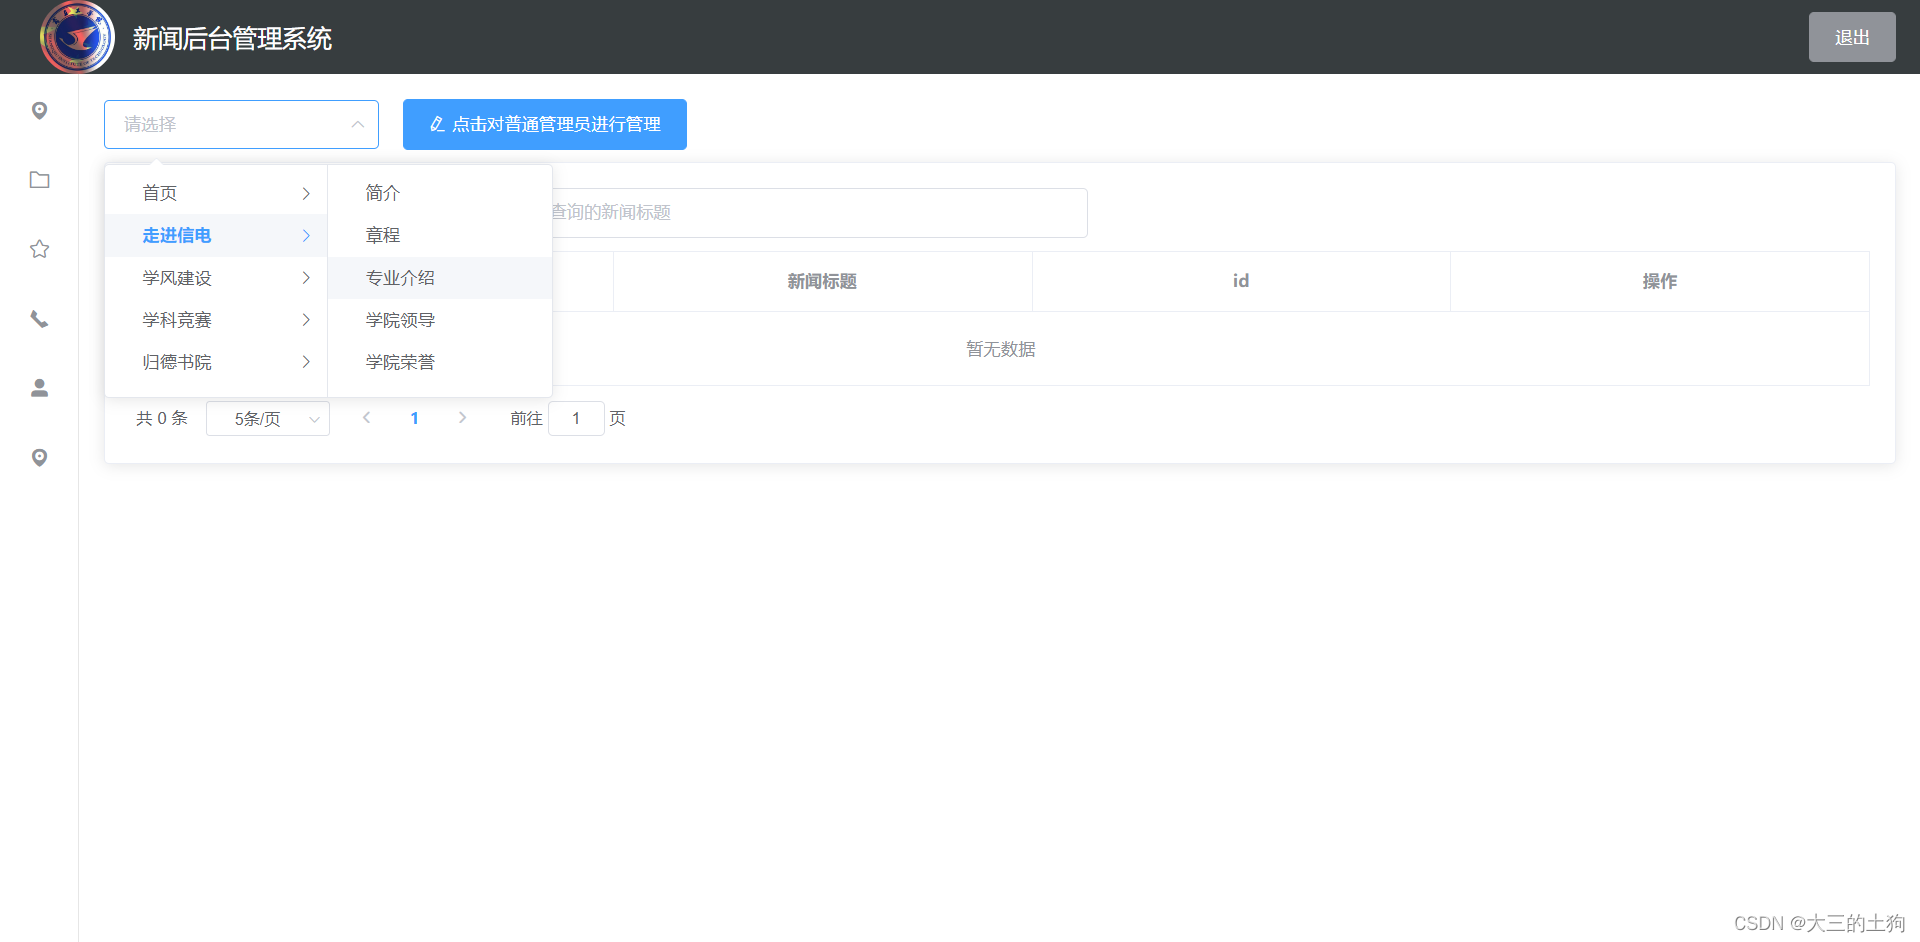
Task: Choose 专业介绍 from the submenu
Action: [x=440, y=278]
